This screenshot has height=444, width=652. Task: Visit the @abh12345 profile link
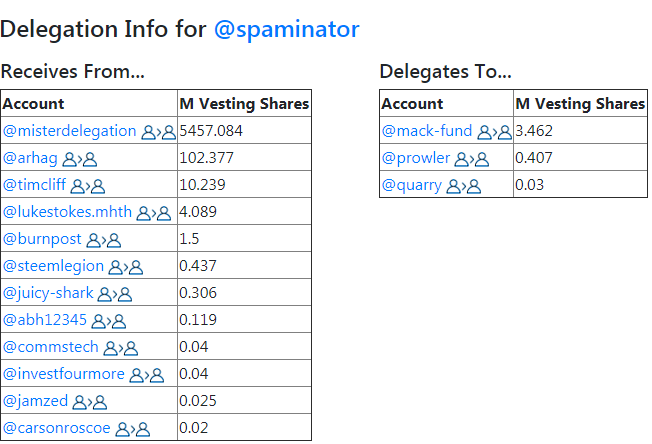pos(45,321)
